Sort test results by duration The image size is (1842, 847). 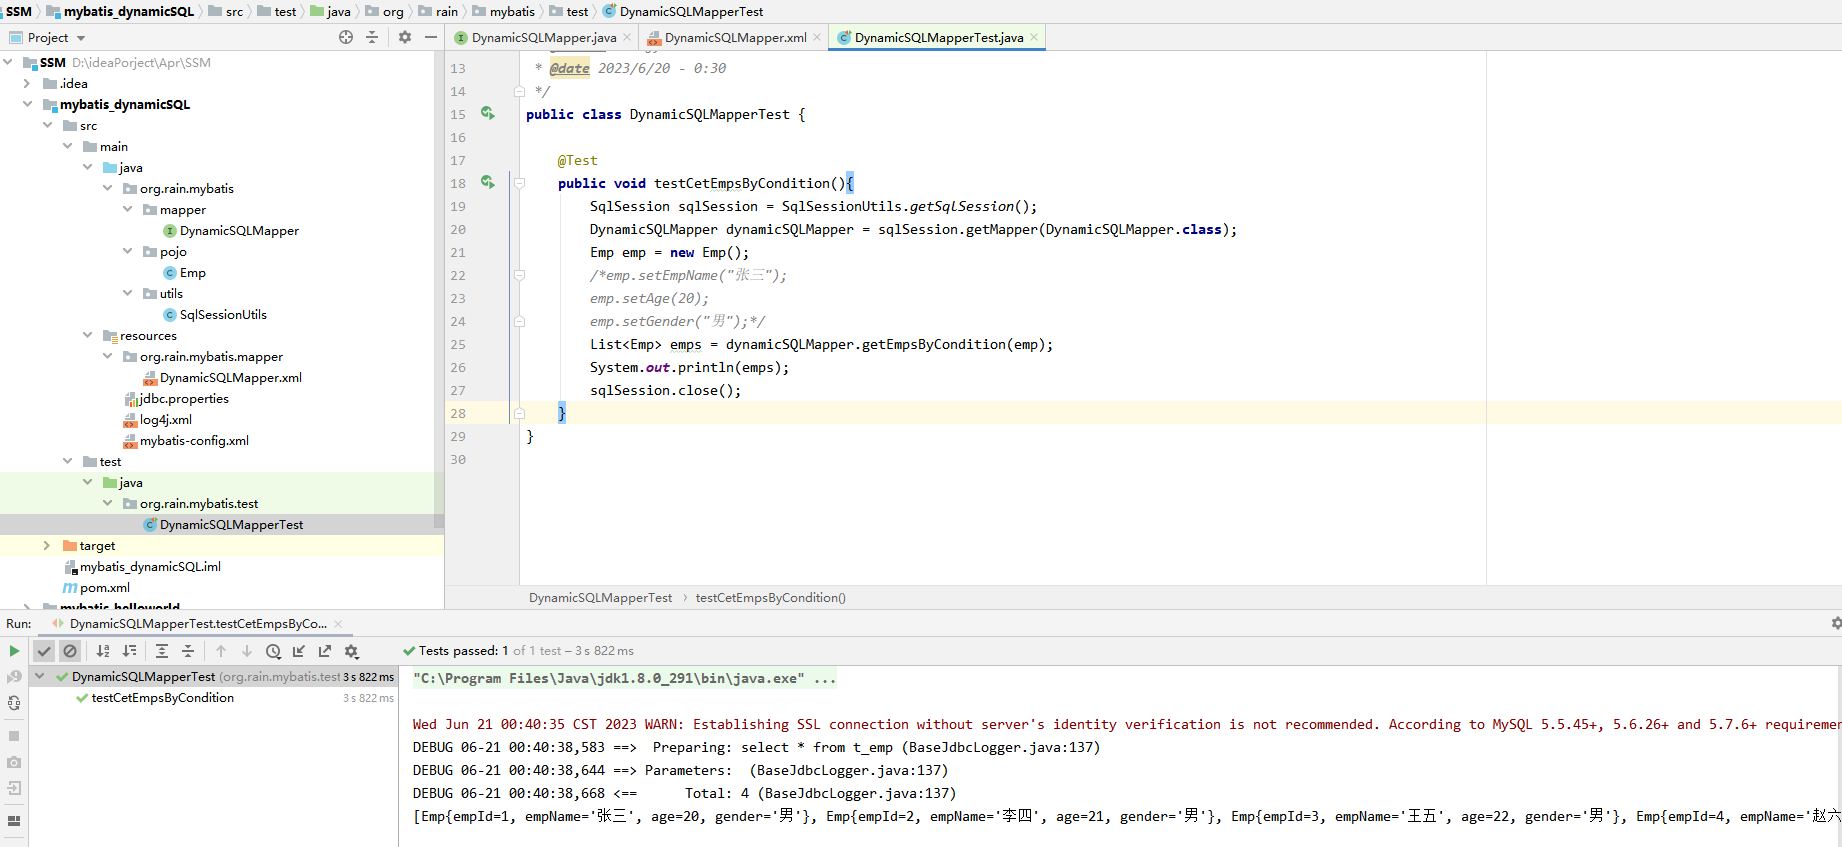[129, 651]
